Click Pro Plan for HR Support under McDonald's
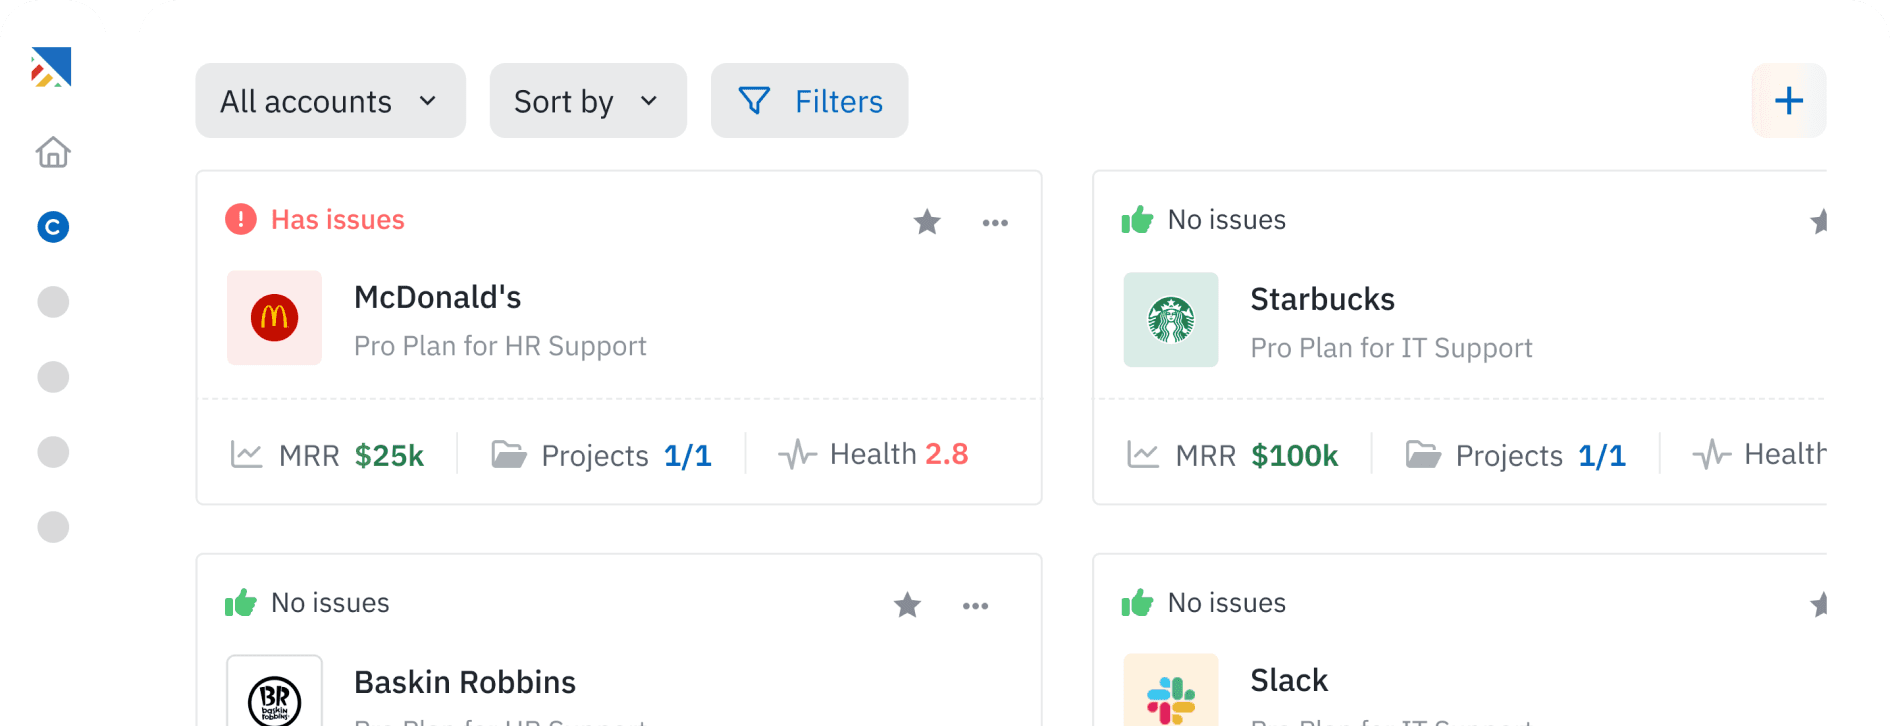Image resolution: width=1890 pixels, height=726 pixels. [500, 346]
